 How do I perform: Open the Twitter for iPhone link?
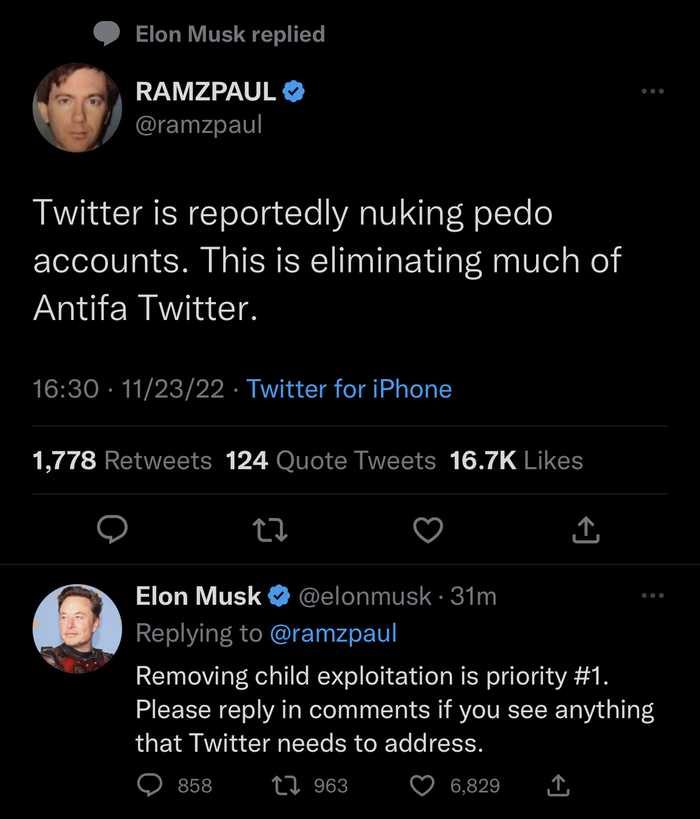[349, 389]
